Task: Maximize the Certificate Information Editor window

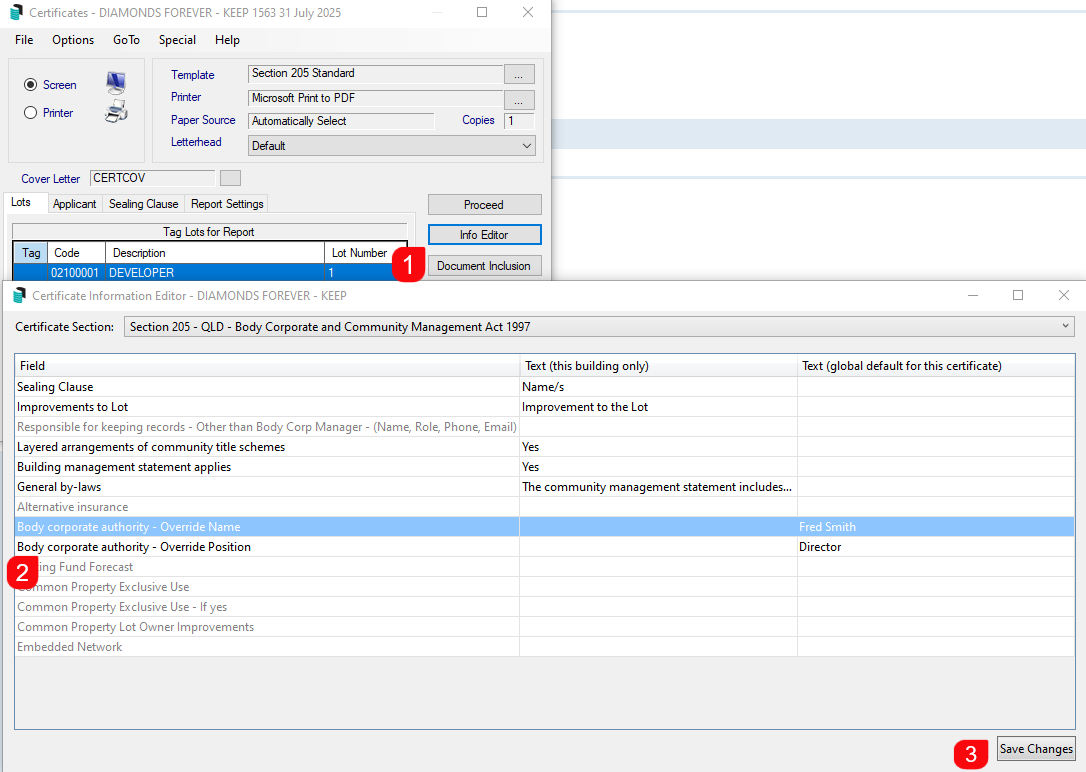Action: click(1018, 295)
